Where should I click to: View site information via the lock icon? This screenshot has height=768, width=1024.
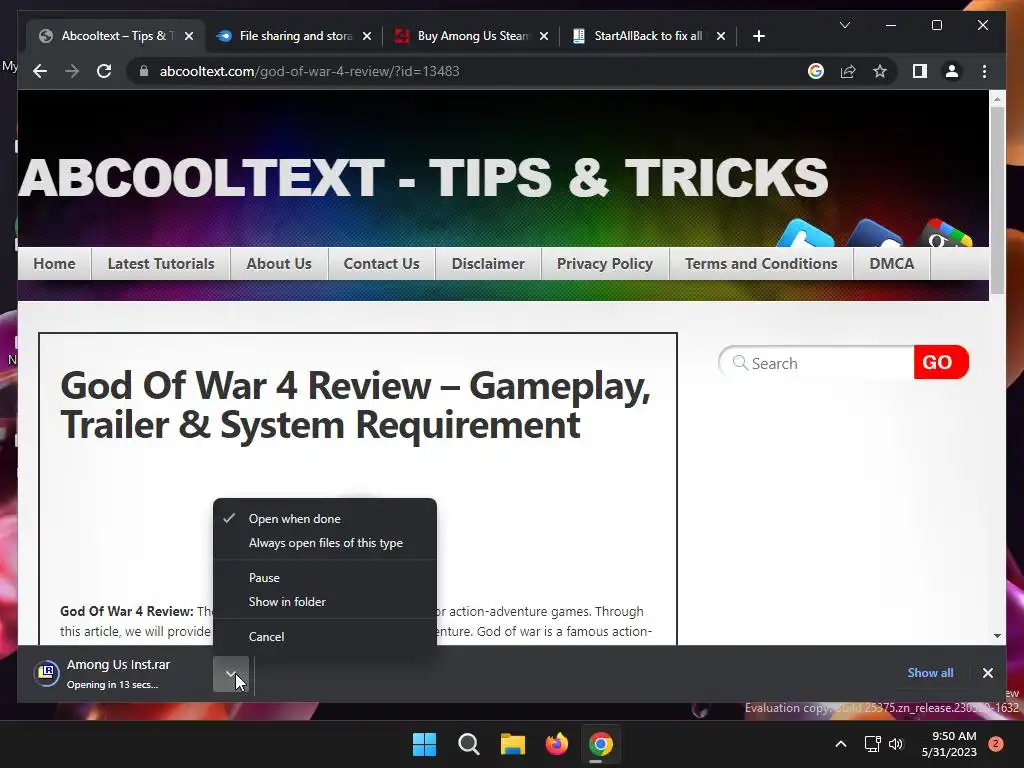pyautogui.click(x=144, y=71)
